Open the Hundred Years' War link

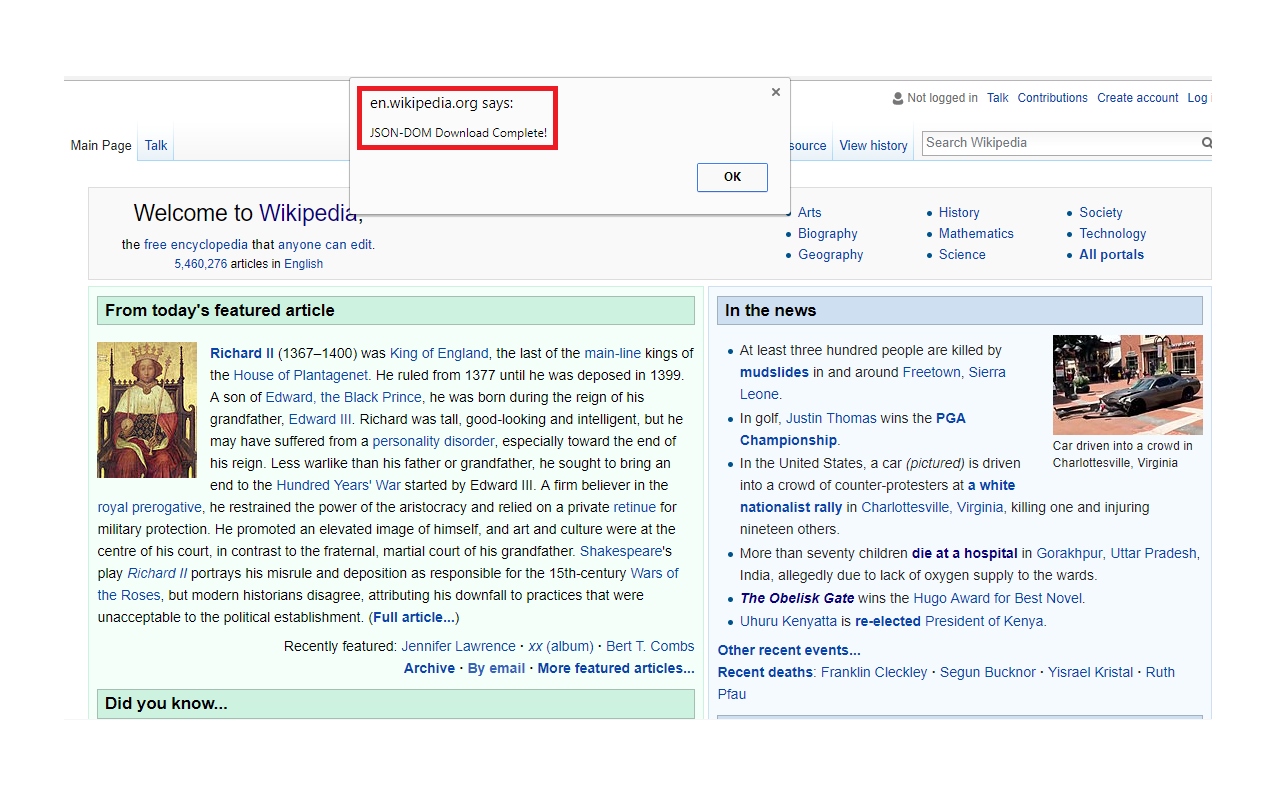pyautogui.click(x=339, y=485)
